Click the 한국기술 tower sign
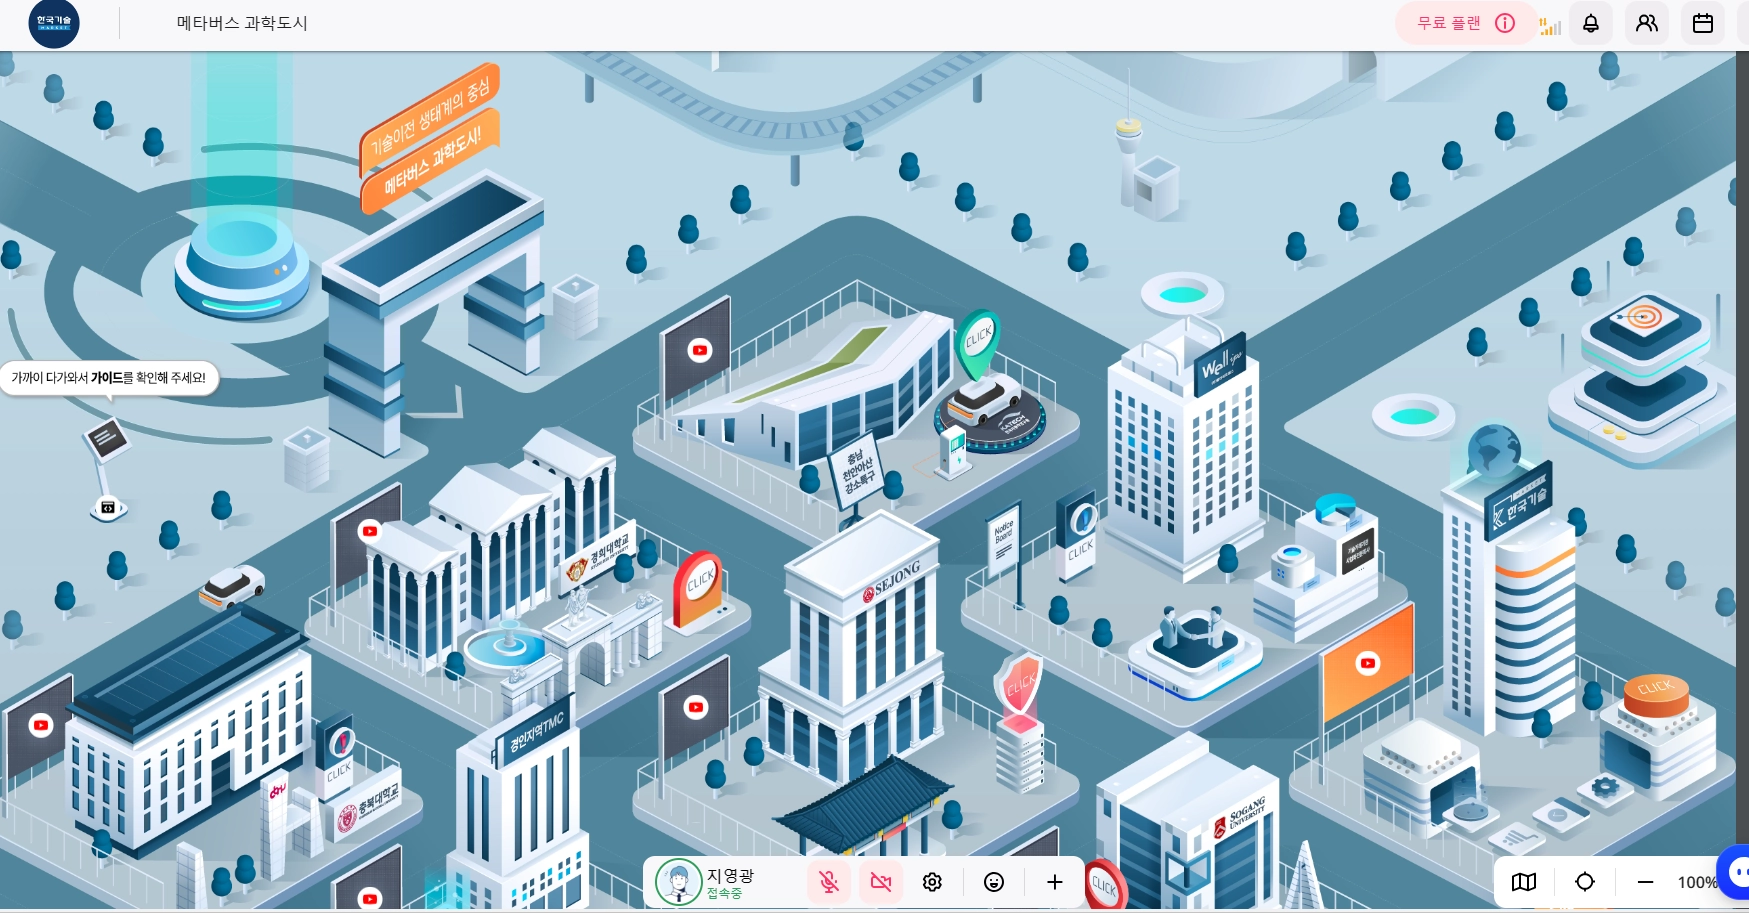The width and height of the screenshot is (1749, 913). click(1519, 501)
